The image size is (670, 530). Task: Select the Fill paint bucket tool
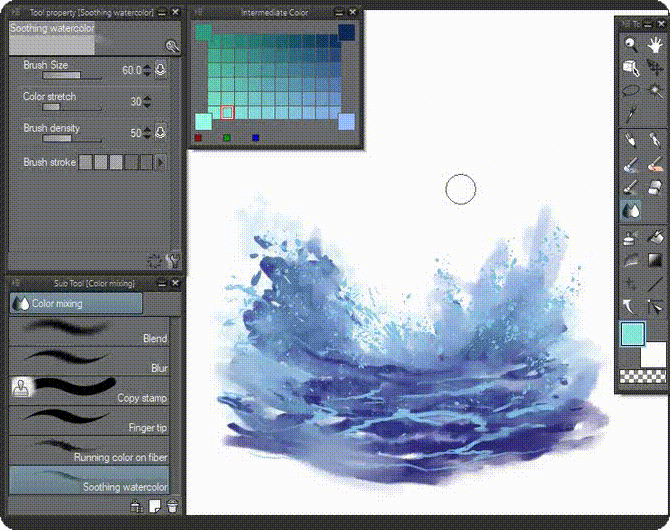click(655, 237)
